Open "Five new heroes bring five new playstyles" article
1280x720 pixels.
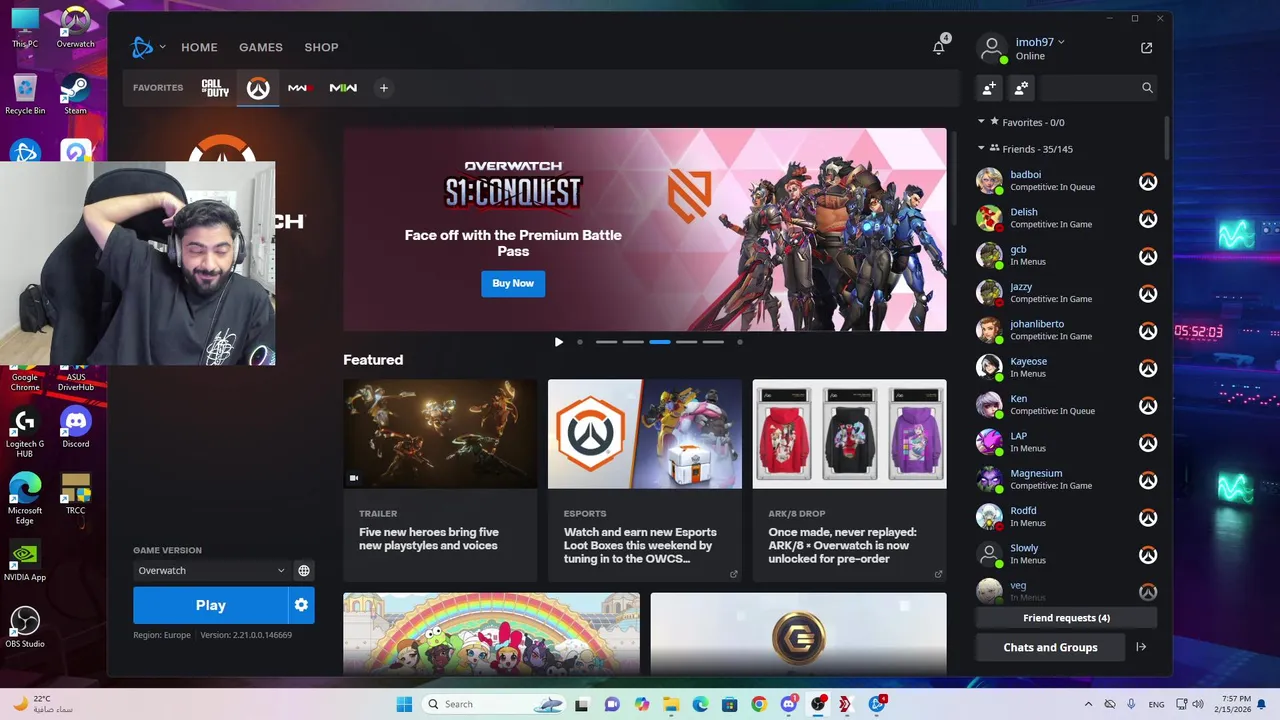coord(429,539)
